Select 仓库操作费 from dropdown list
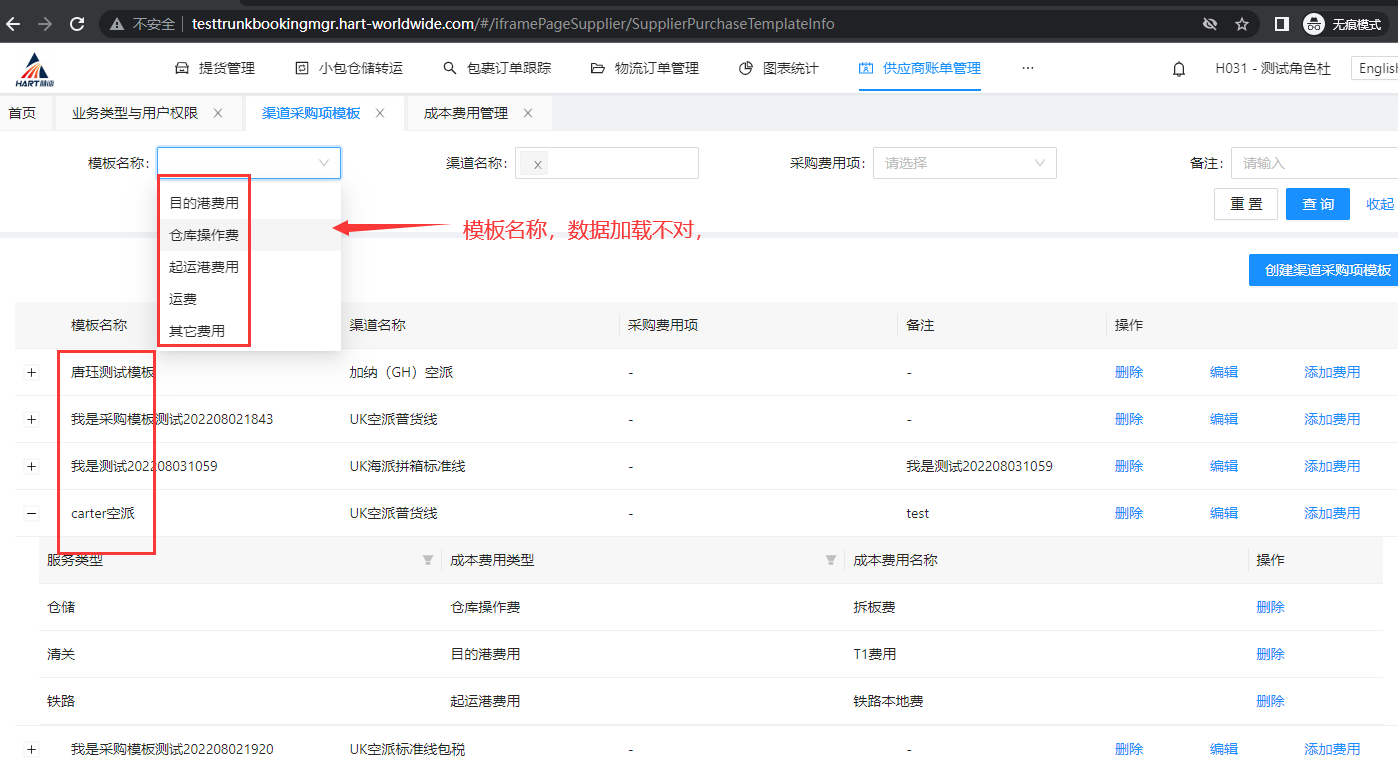 click(x=204, y=235)
